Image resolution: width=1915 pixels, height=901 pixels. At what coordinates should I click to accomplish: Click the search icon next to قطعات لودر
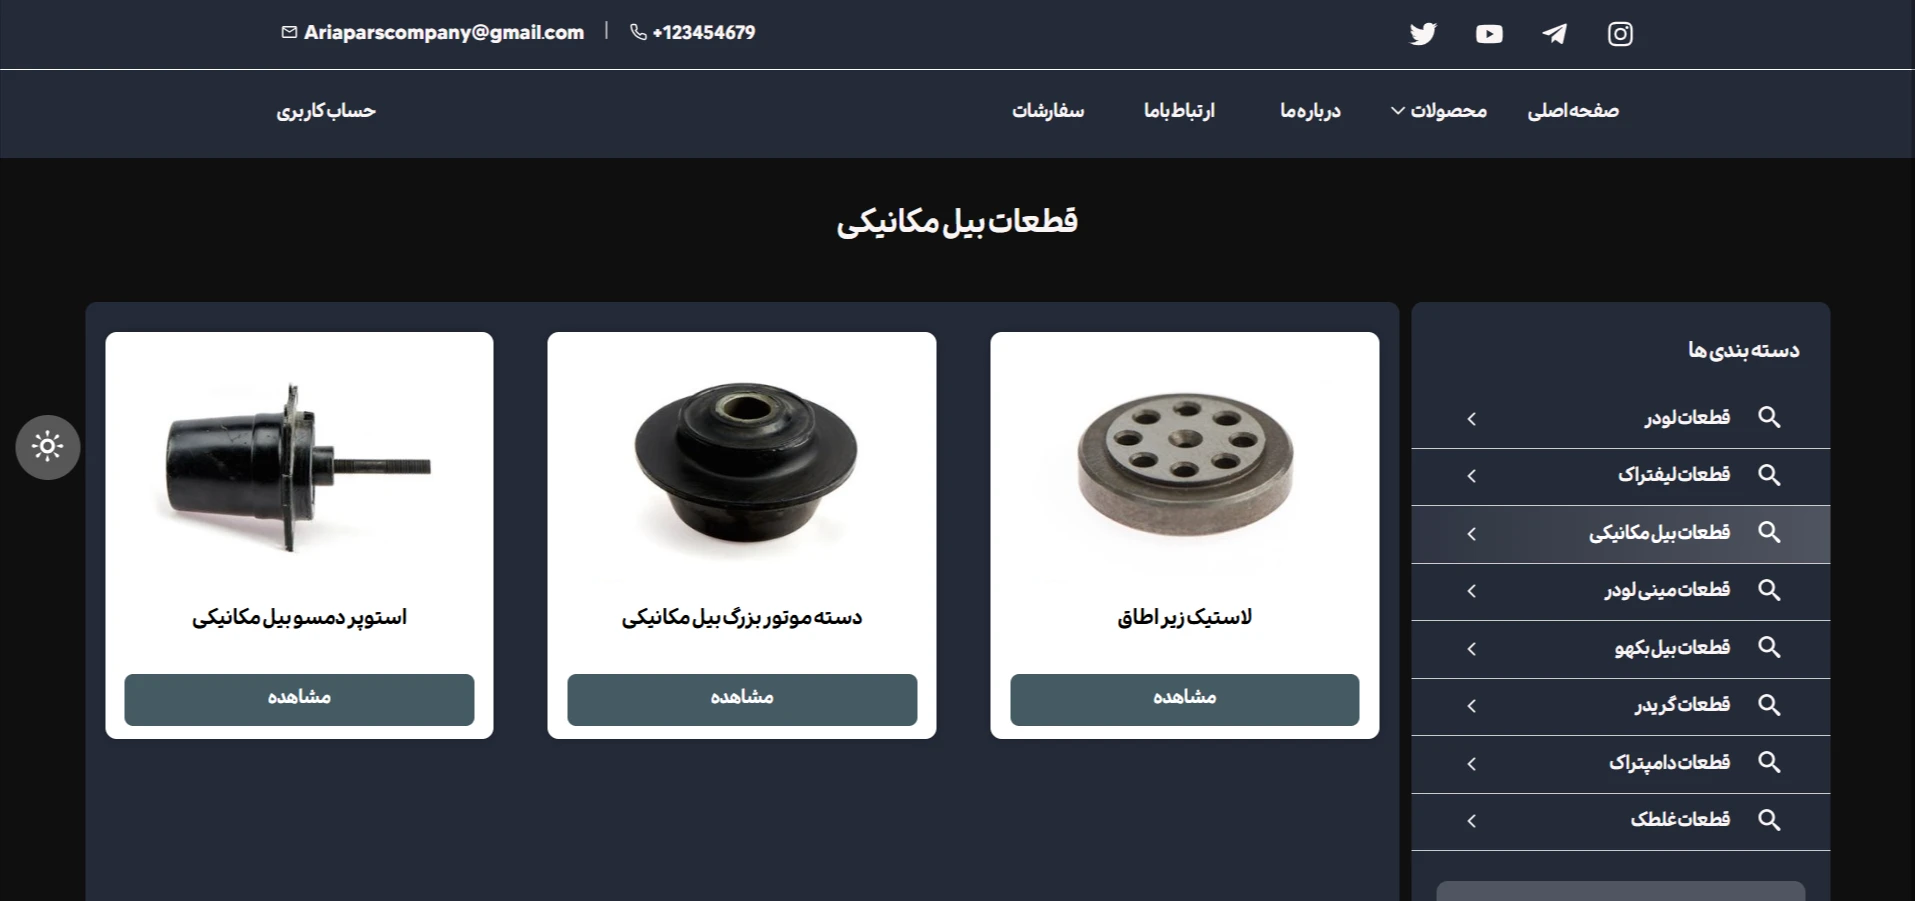[1769, 417]
